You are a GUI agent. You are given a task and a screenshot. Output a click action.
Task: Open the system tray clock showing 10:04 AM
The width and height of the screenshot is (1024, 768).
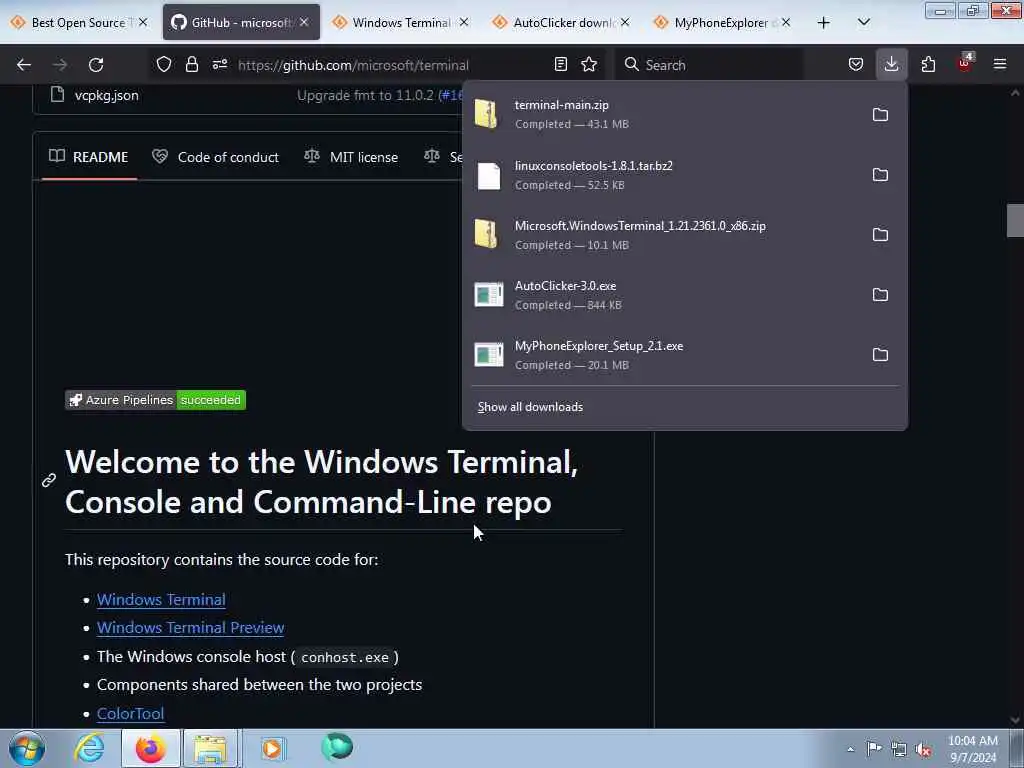tap(972, 749)
